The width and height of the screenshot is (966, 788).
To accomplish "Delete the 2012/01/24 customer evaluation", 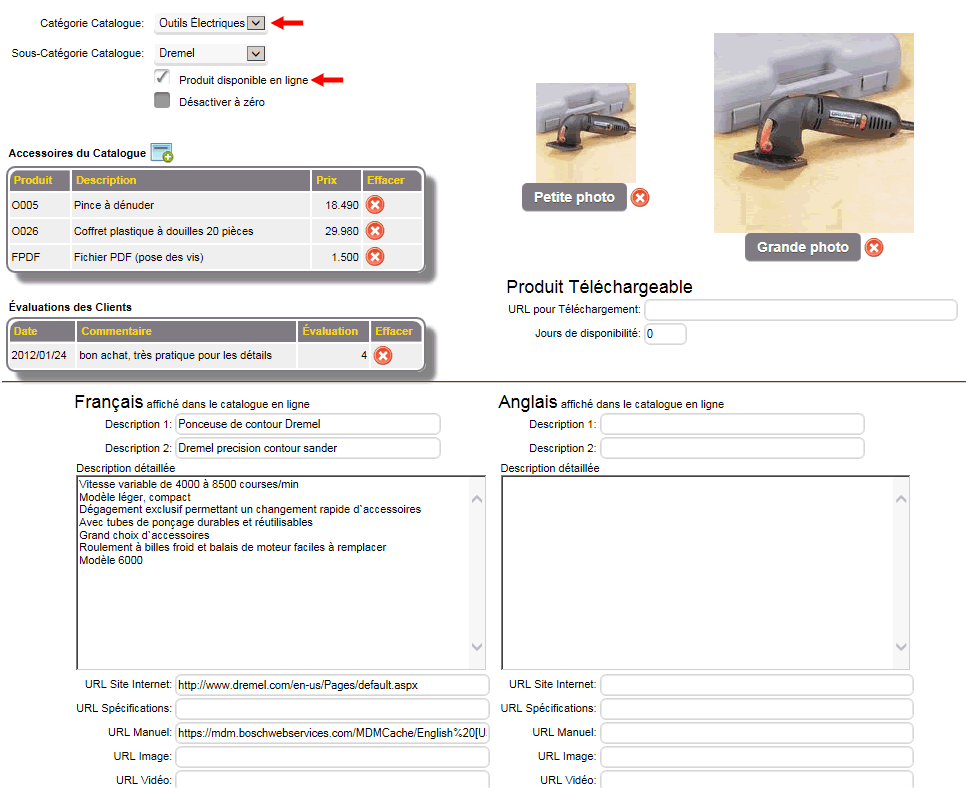I will [383, 355].
